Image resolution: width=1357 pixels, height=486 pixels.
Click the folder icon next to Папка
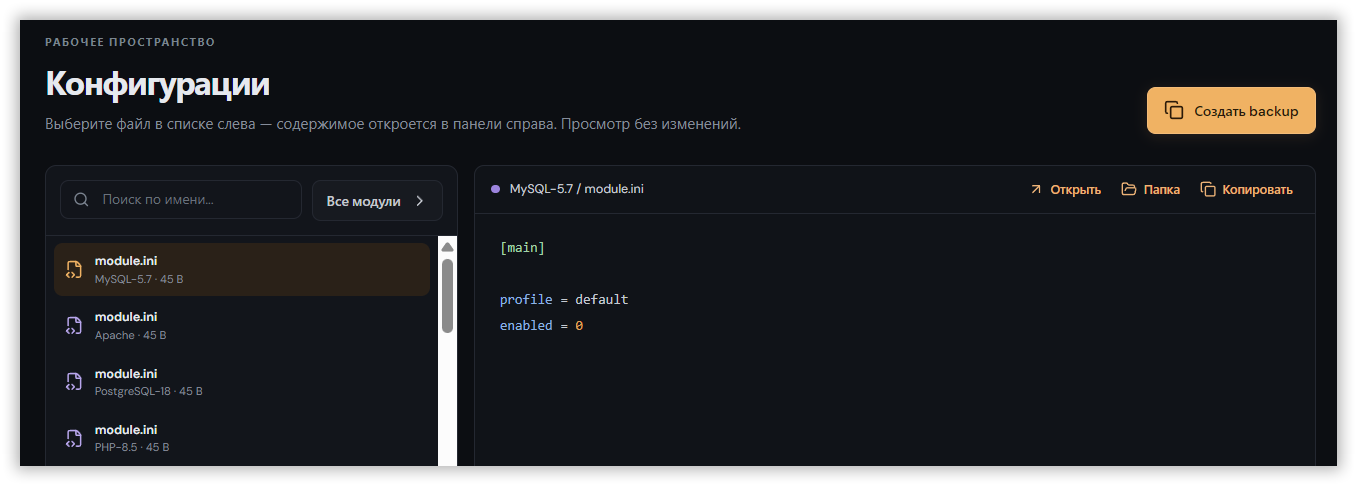(1129, 189)
